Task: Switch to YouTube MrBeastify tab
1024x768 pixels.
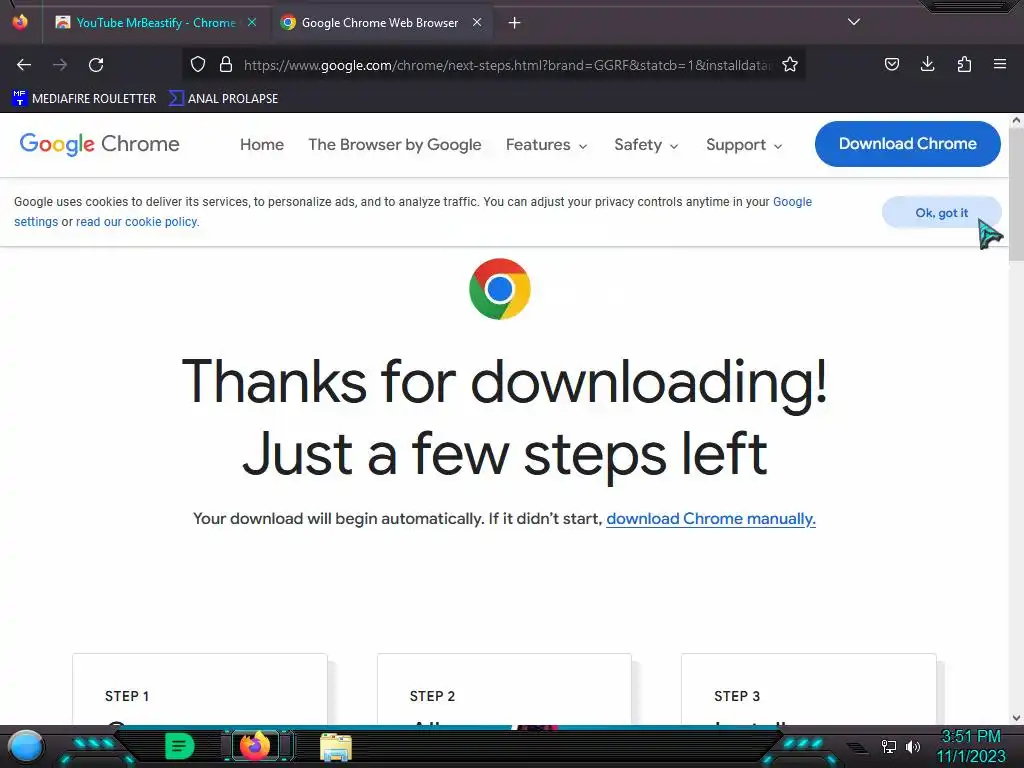Action: [155, 23]
